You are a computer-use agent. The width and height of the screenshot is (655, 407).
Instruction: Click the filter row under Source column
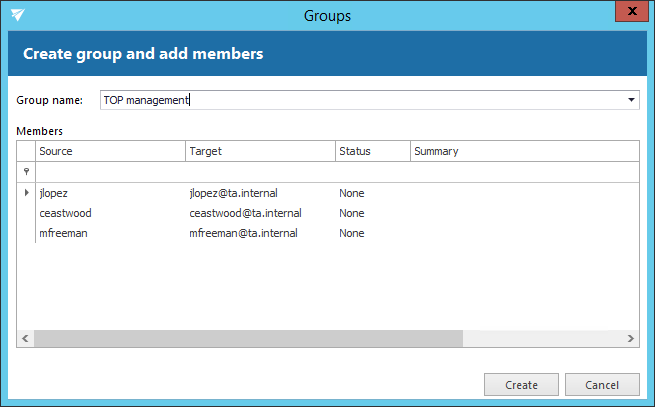point(110,172)
